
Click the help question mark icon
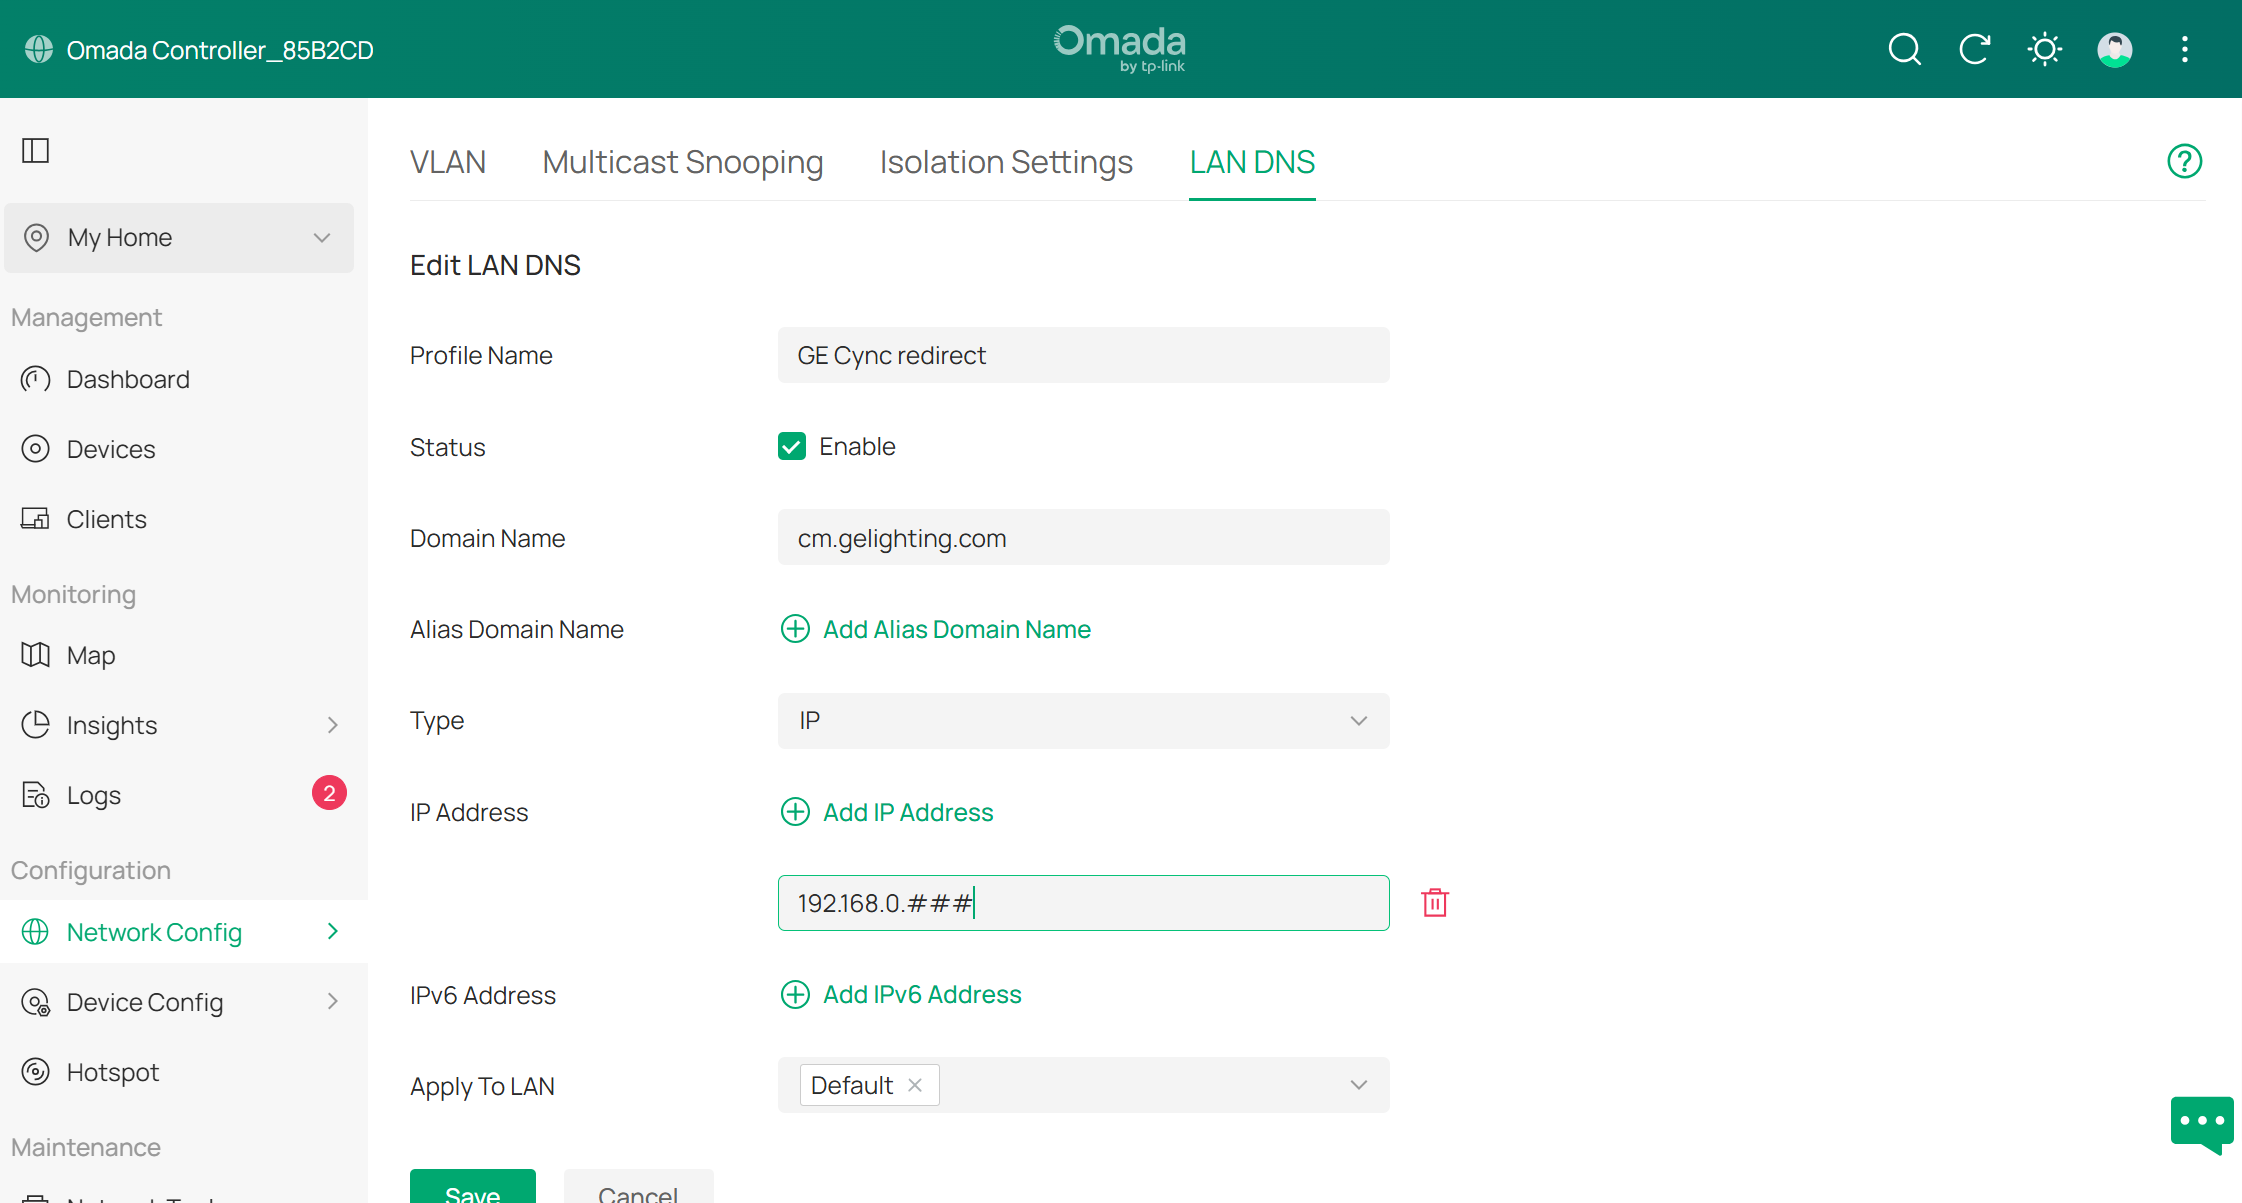pos(2184,161)
